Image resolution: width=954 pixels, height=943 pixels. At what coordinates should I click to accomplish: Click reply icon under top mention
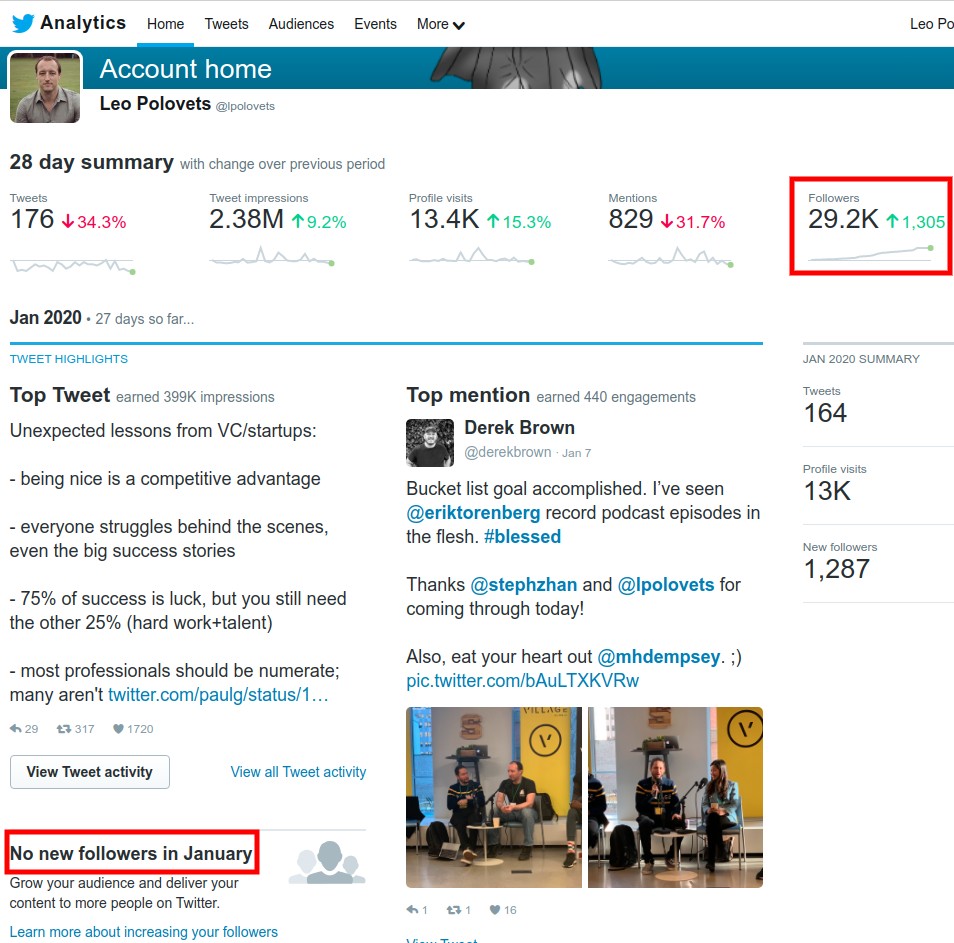(x=413, y=910)
